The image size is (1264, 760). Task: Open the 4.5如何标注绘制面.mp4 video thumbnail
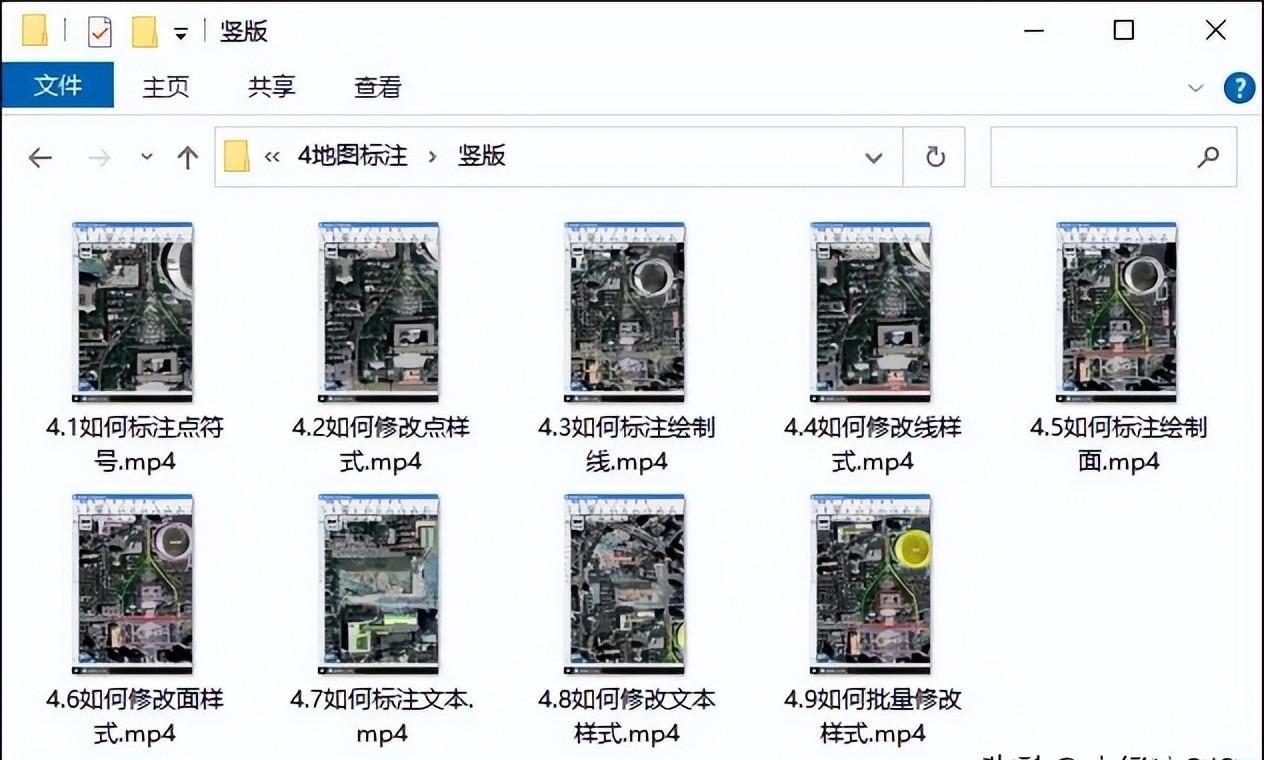point(1118,312)
